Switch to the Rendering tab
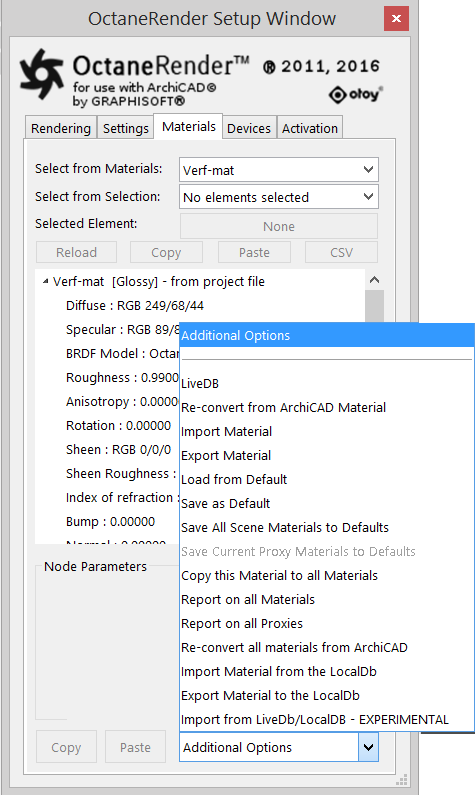Screen dimensions: 475x795 [60, 128]
